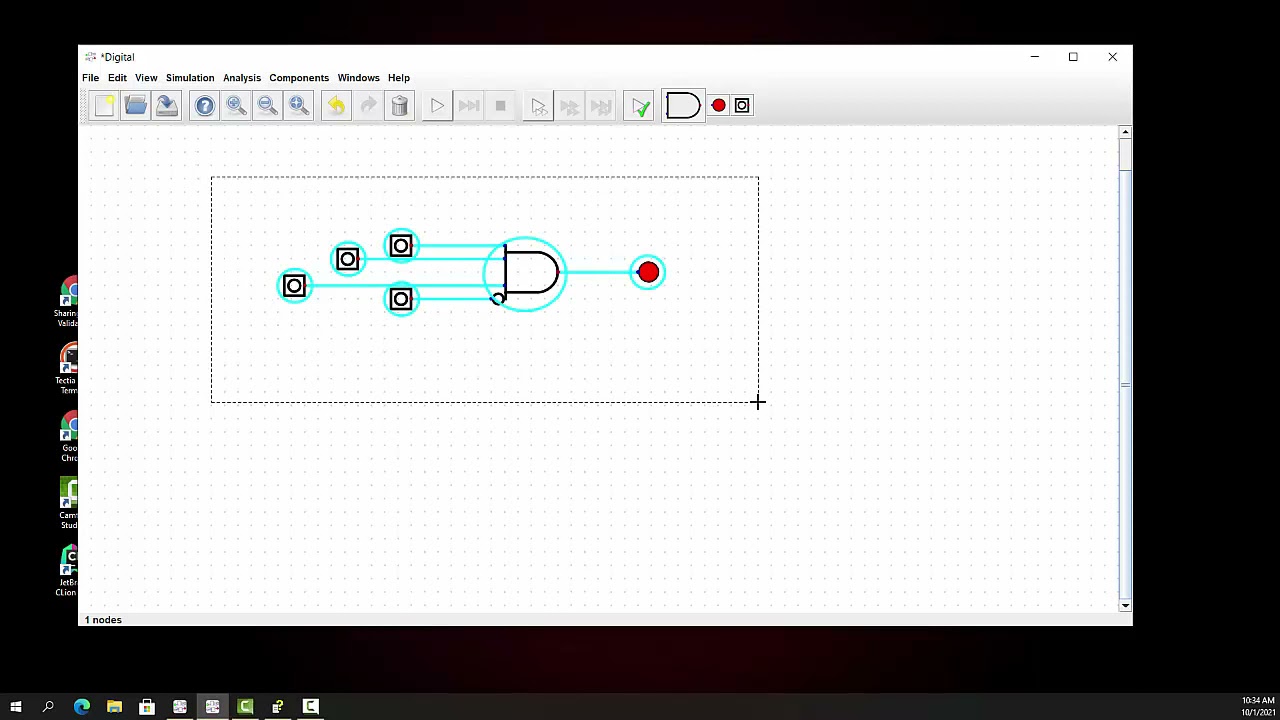Screen dimensions: 1280x720
Task: Click the leftmost magnifier zoom icon
Action: click(x=236, y=106)
